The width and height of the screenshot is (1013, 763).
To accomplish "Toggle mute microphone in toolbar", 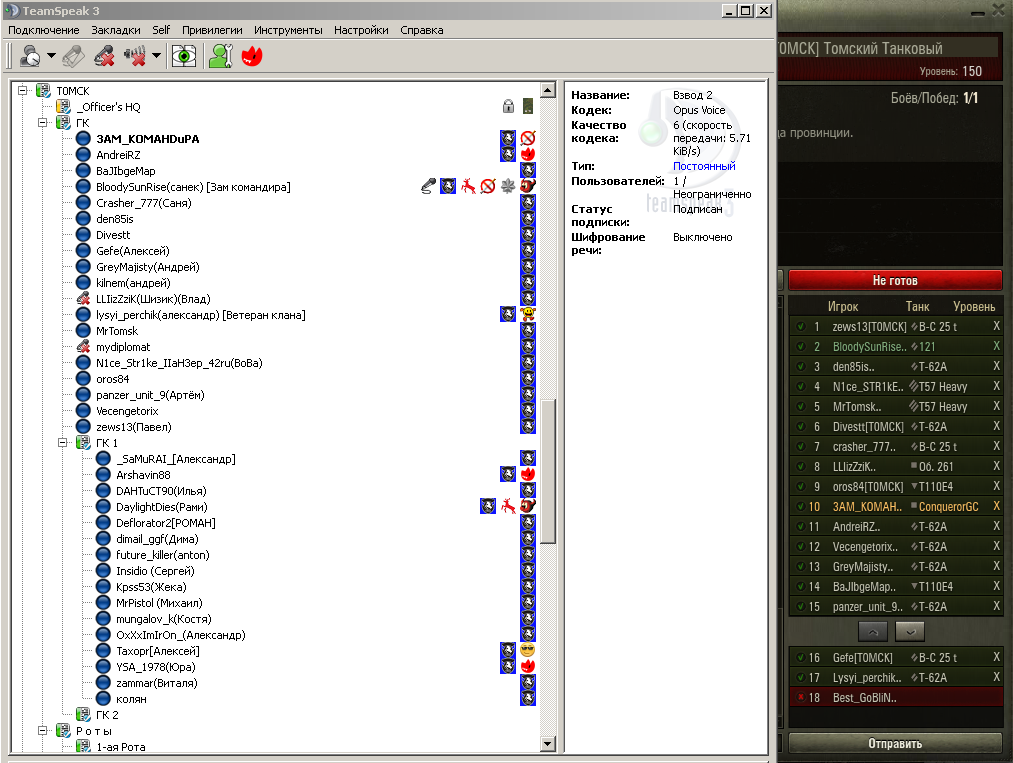I will [x=104, y=56].
